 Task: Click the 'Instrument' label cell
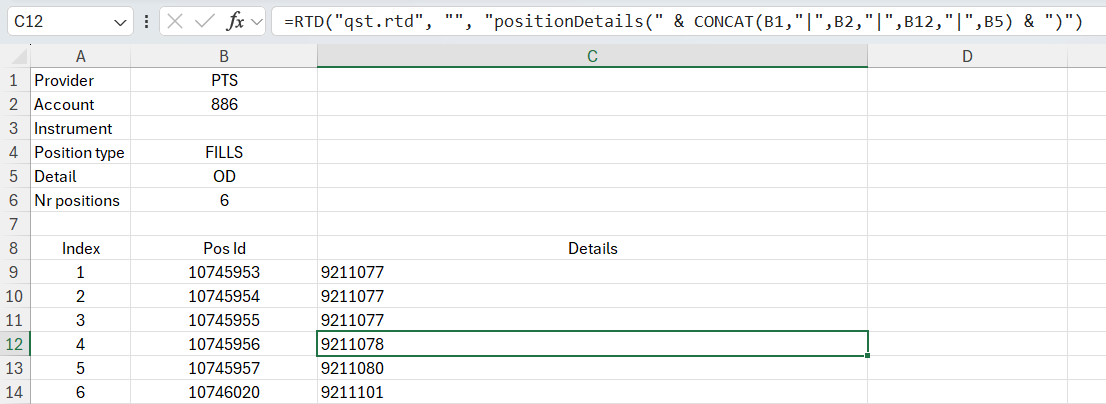pyautogui.click(x=80, y=128)
